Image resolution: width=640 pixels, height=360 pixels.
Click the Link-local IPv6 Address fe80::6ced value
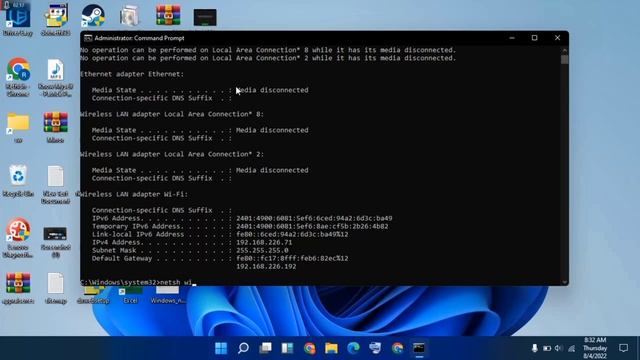(292, 234)
